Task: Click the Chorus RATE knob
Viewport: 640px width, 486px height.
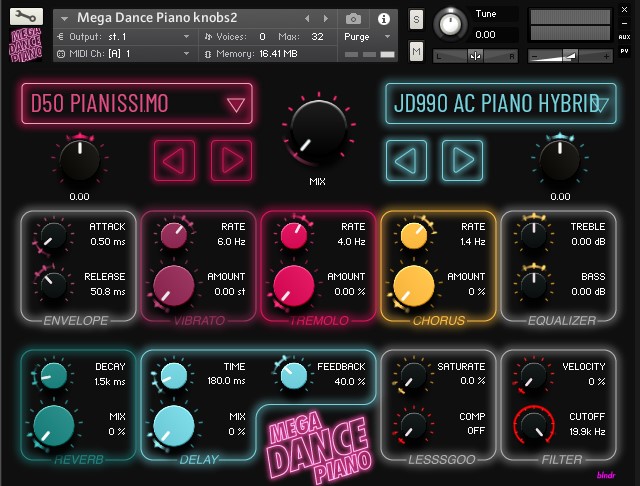Action: (414, 235)
